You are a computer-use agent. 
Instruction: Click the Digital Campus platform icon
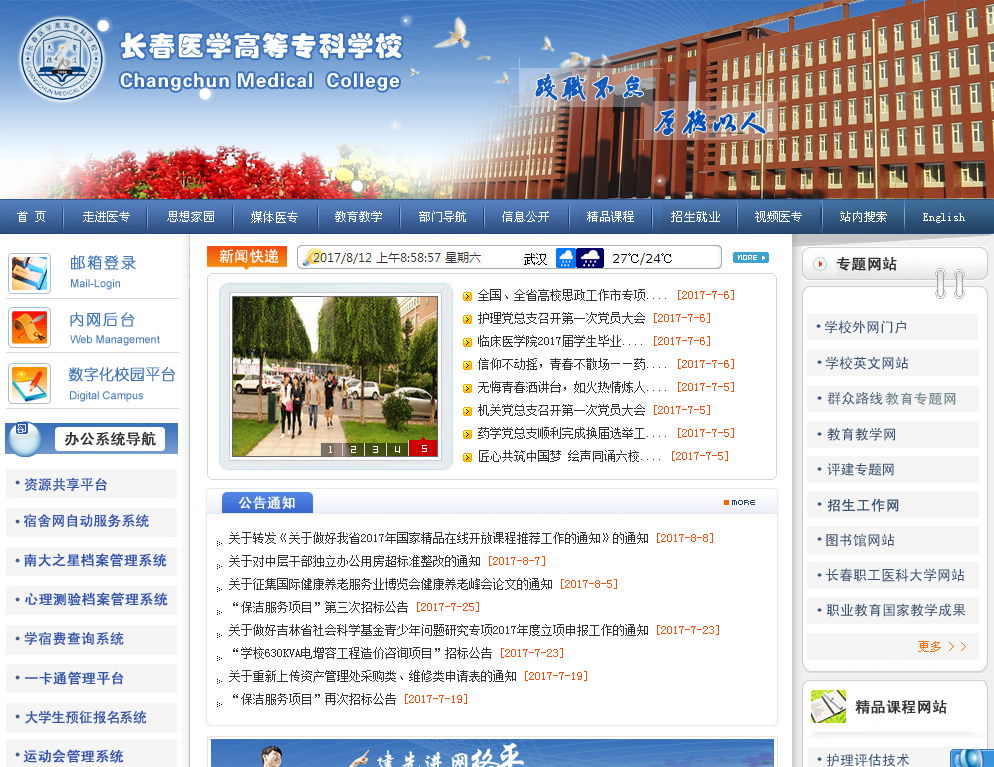point(30,383)
